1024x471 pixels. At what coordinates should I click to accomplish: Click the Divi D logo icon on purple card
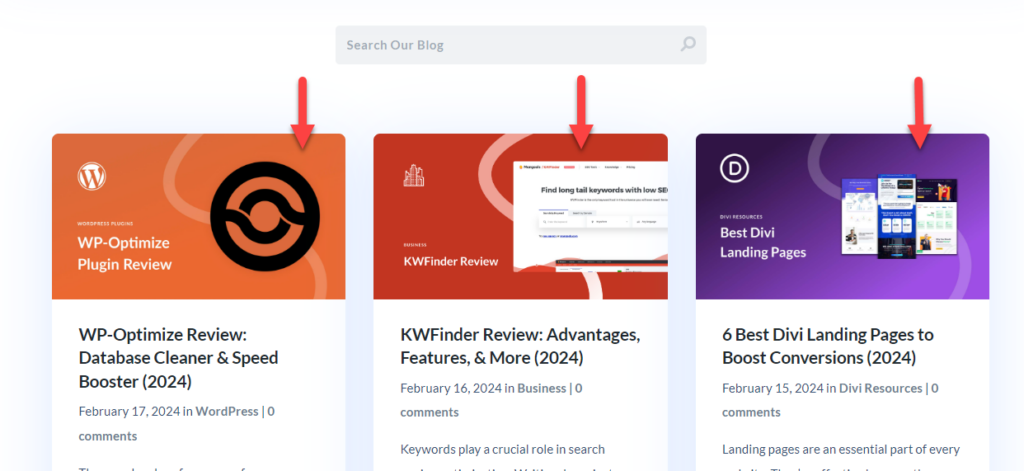coord(734,168)
